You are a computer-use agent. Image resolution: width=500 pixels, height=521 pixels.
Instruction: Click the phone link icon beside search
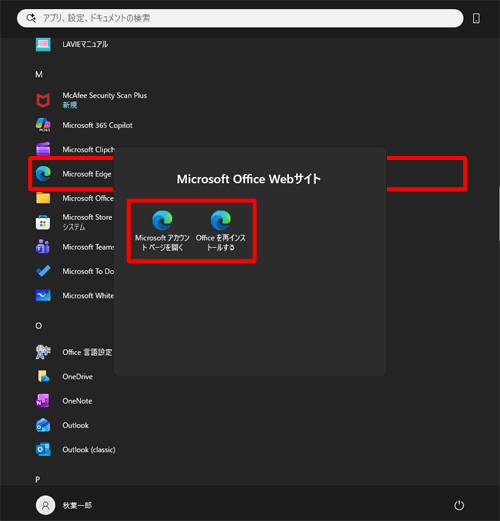pos(476,18)
